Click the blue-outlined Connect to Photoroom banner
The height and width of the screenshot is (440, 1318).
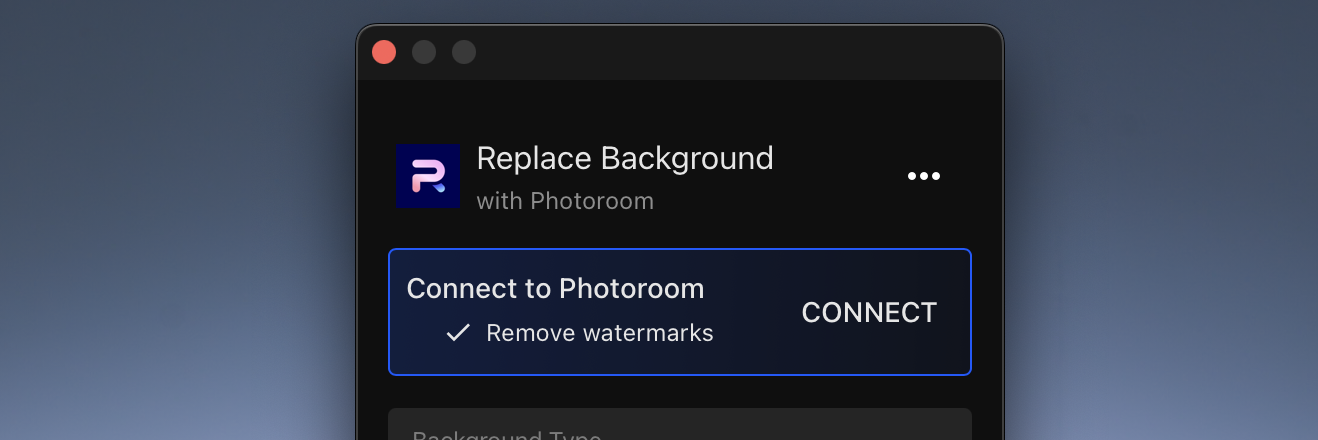[x=680, y=312]
